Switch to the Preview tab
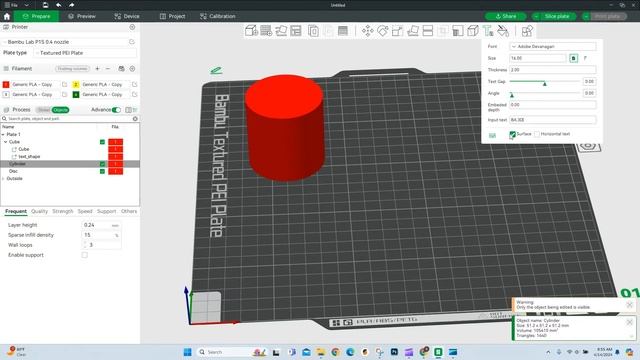 tap(82, 16)
